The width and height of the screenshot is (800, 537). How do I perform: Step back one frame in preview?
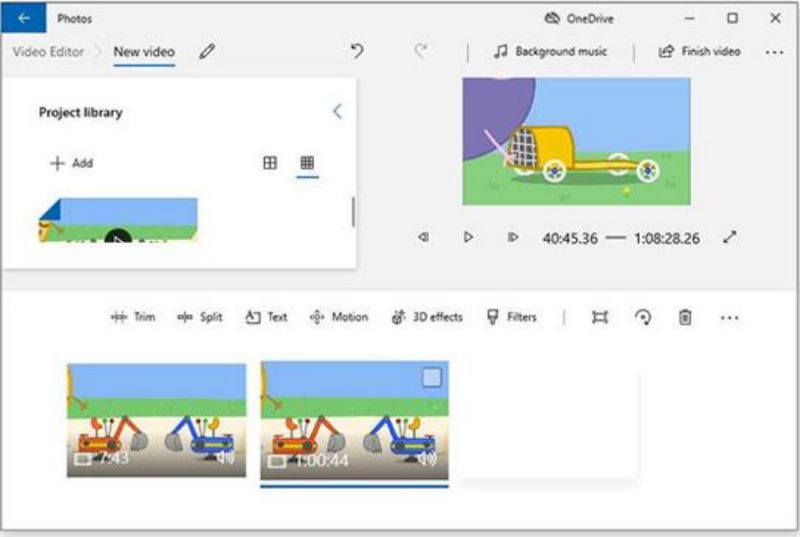point(423,237)
